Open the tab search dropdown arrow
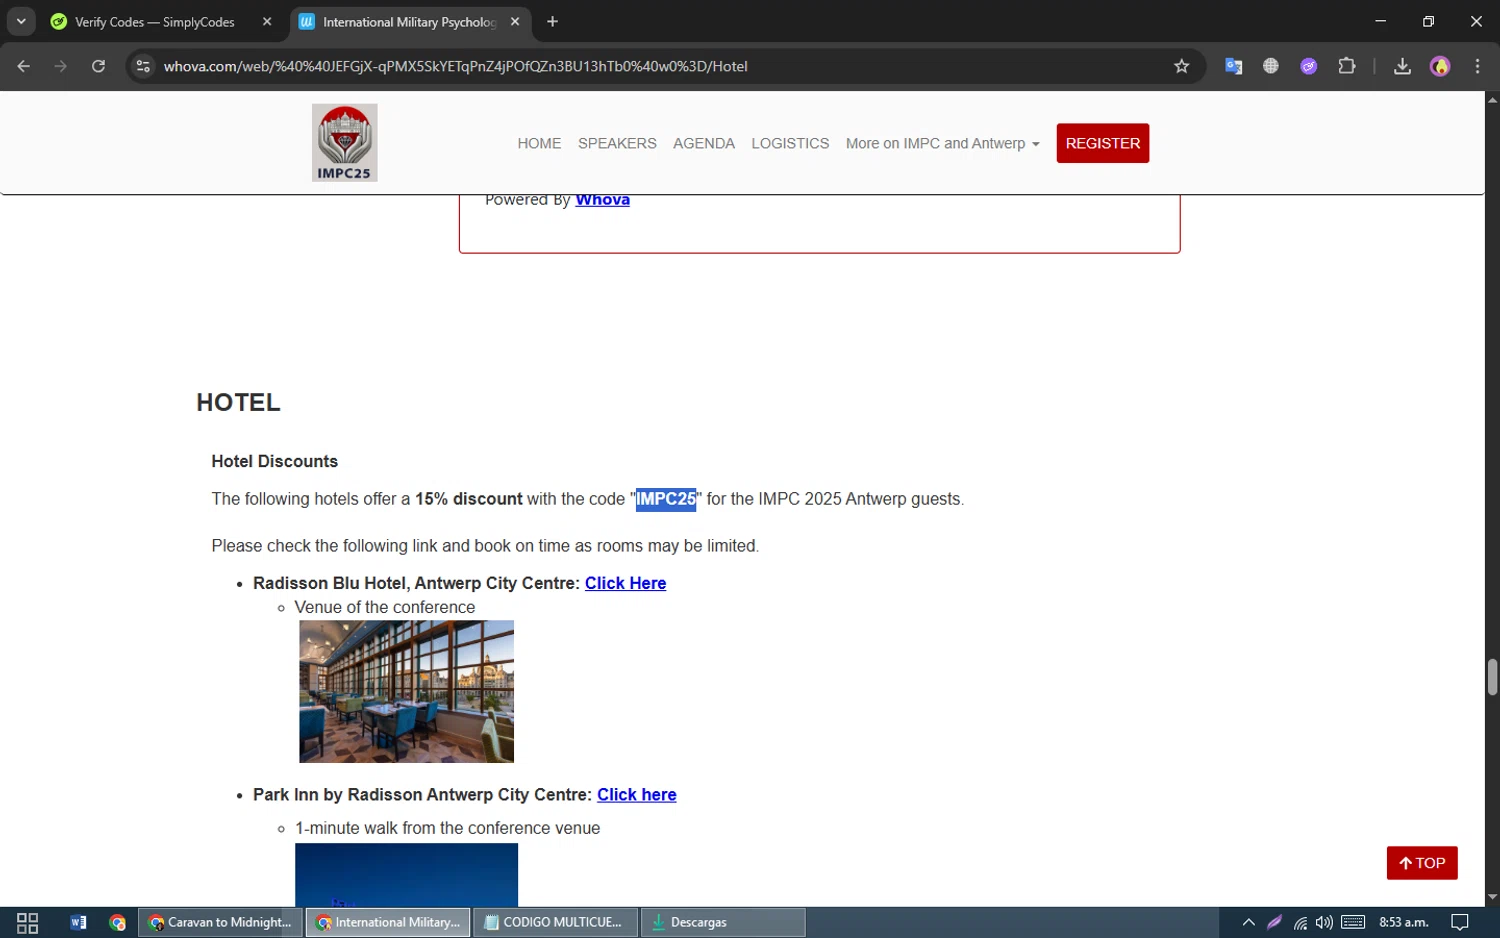This screenshot has width=1500, height=938. point(21,21)
